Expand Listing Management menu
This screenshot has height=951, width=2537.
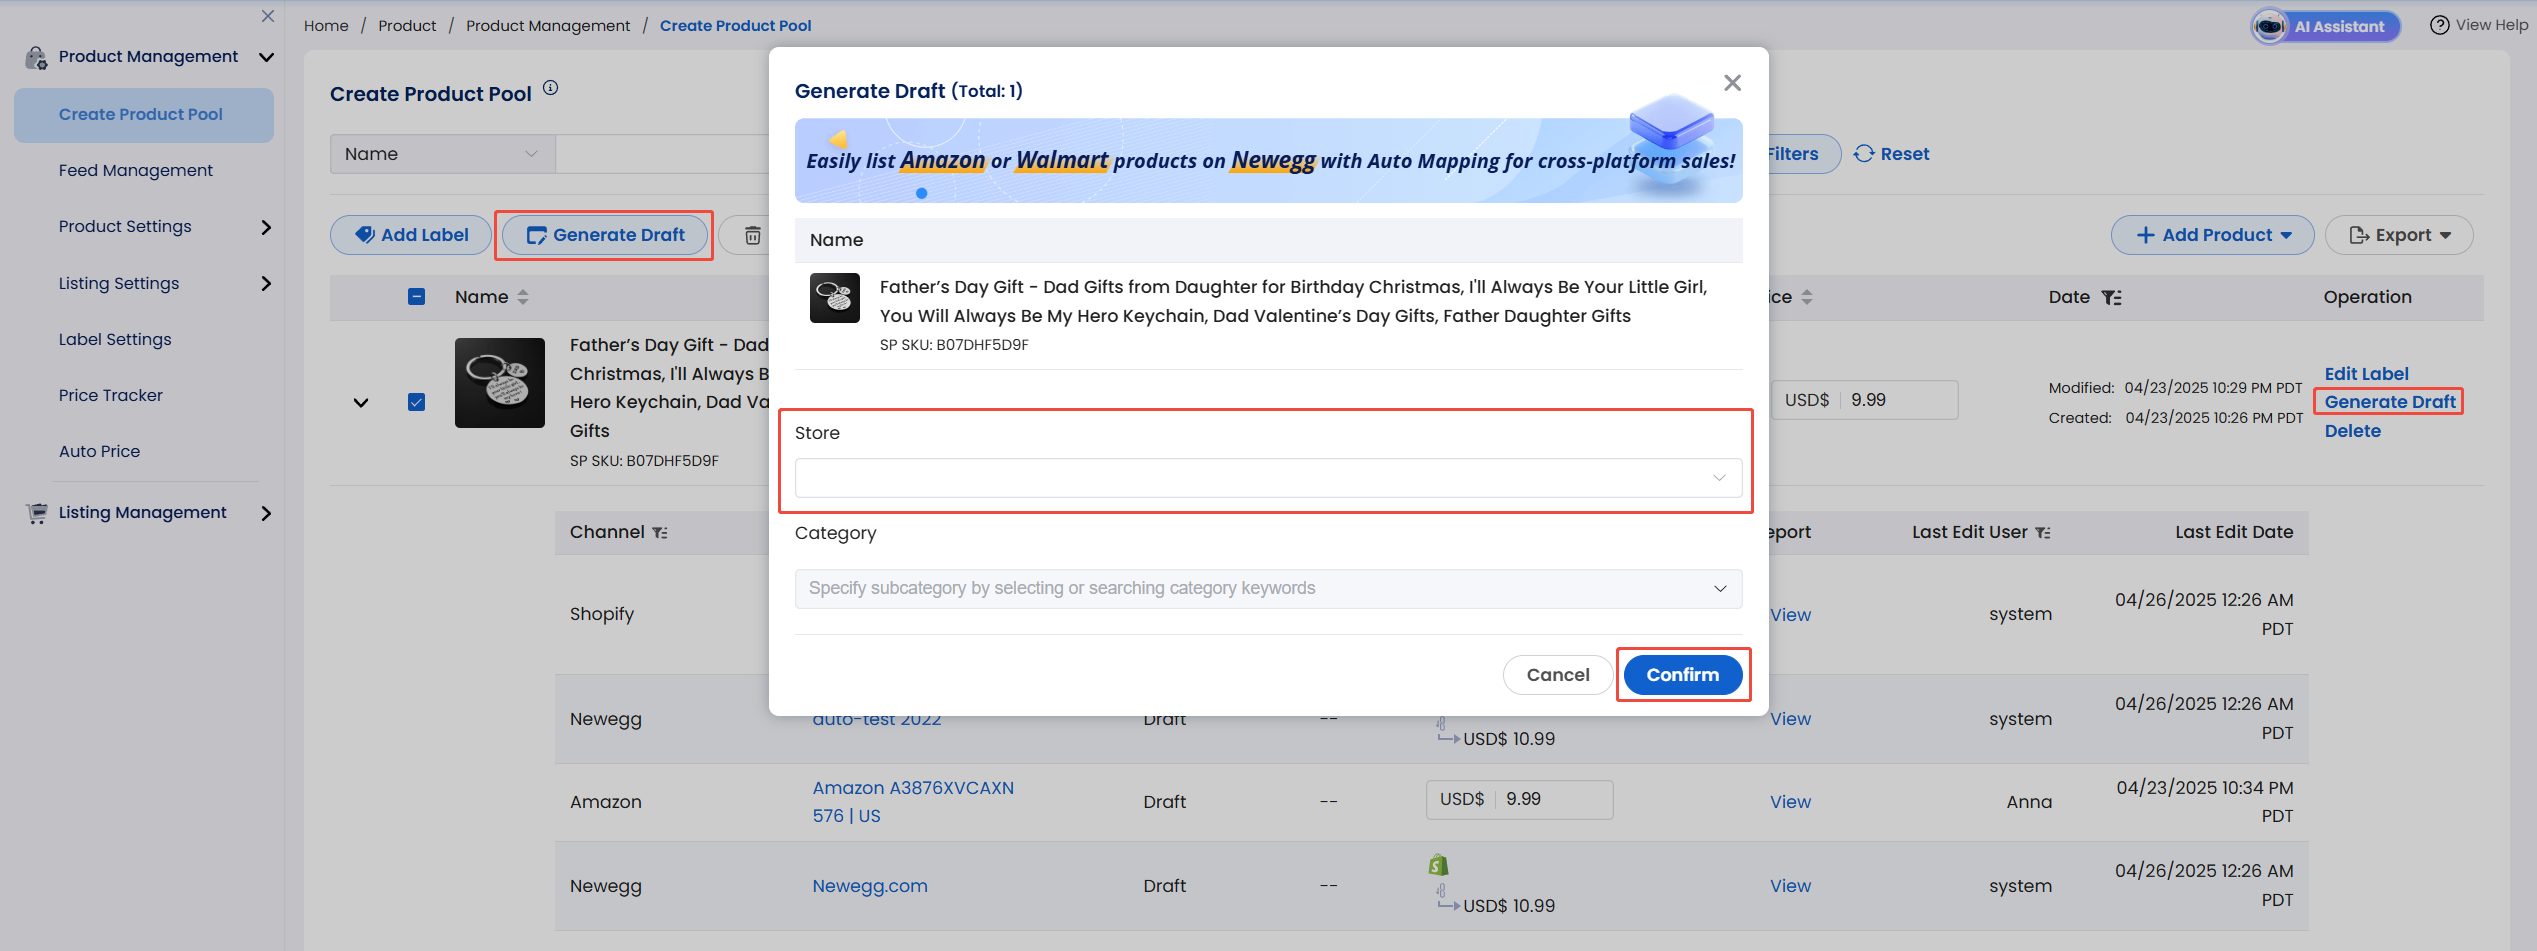click(266, 513)
